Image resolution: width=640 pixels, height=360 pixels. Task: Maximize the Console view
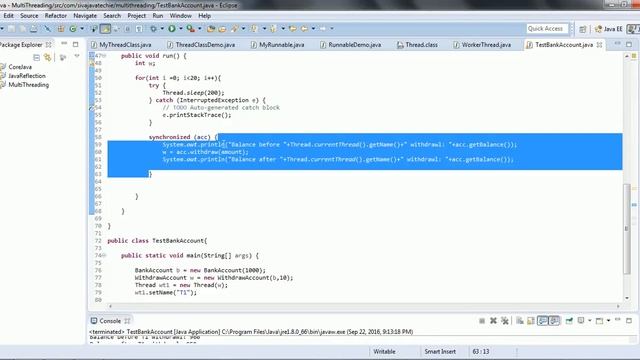click(x=629, y=320)
